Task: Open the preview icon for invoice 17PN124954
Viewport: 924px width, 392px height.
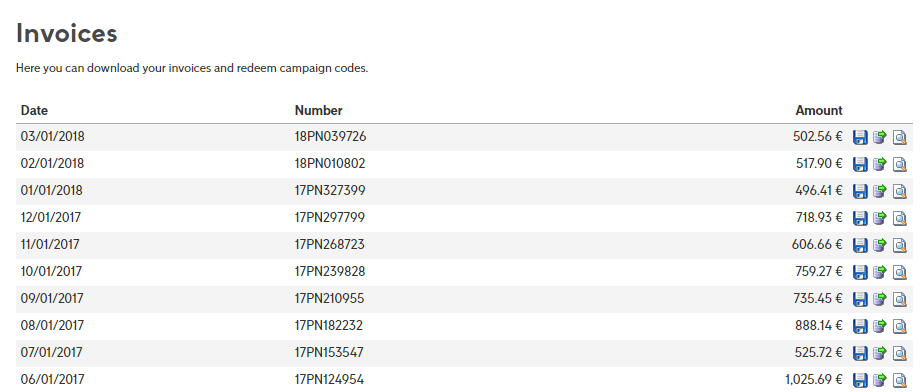Action: point(900,380)
